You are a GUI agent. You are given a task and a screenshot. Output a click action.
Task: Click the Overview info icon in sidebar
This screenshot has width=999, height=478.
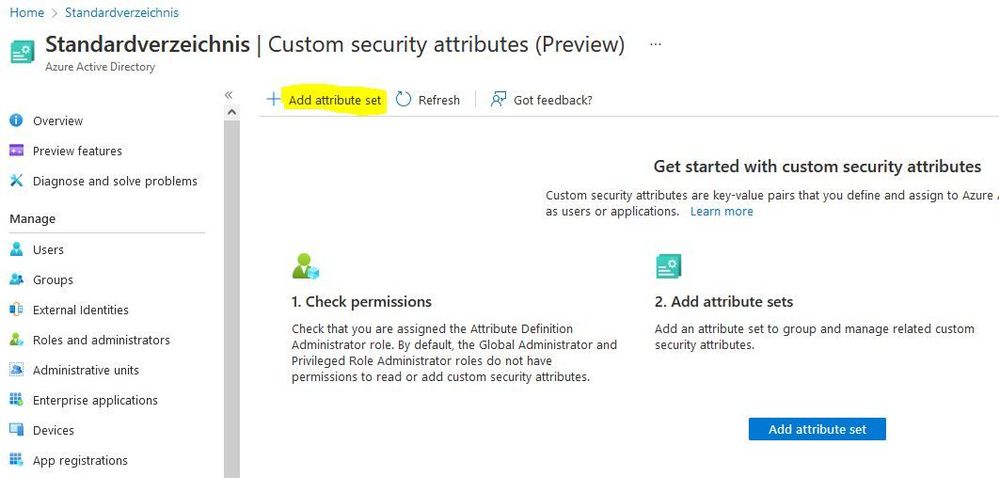[16, 120]
